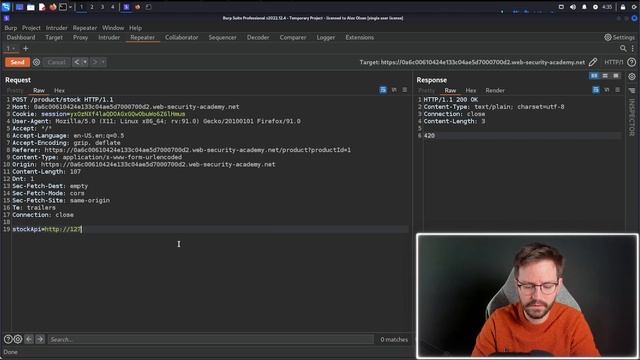Open the terminal emulator taskbar icon
This screenshot has height=360, width=640.
63,7
